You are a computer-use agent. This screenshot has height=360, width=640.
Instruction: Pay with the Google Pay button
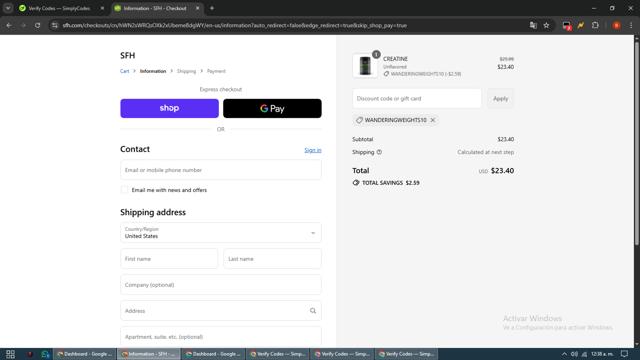(x=272, y=108)
